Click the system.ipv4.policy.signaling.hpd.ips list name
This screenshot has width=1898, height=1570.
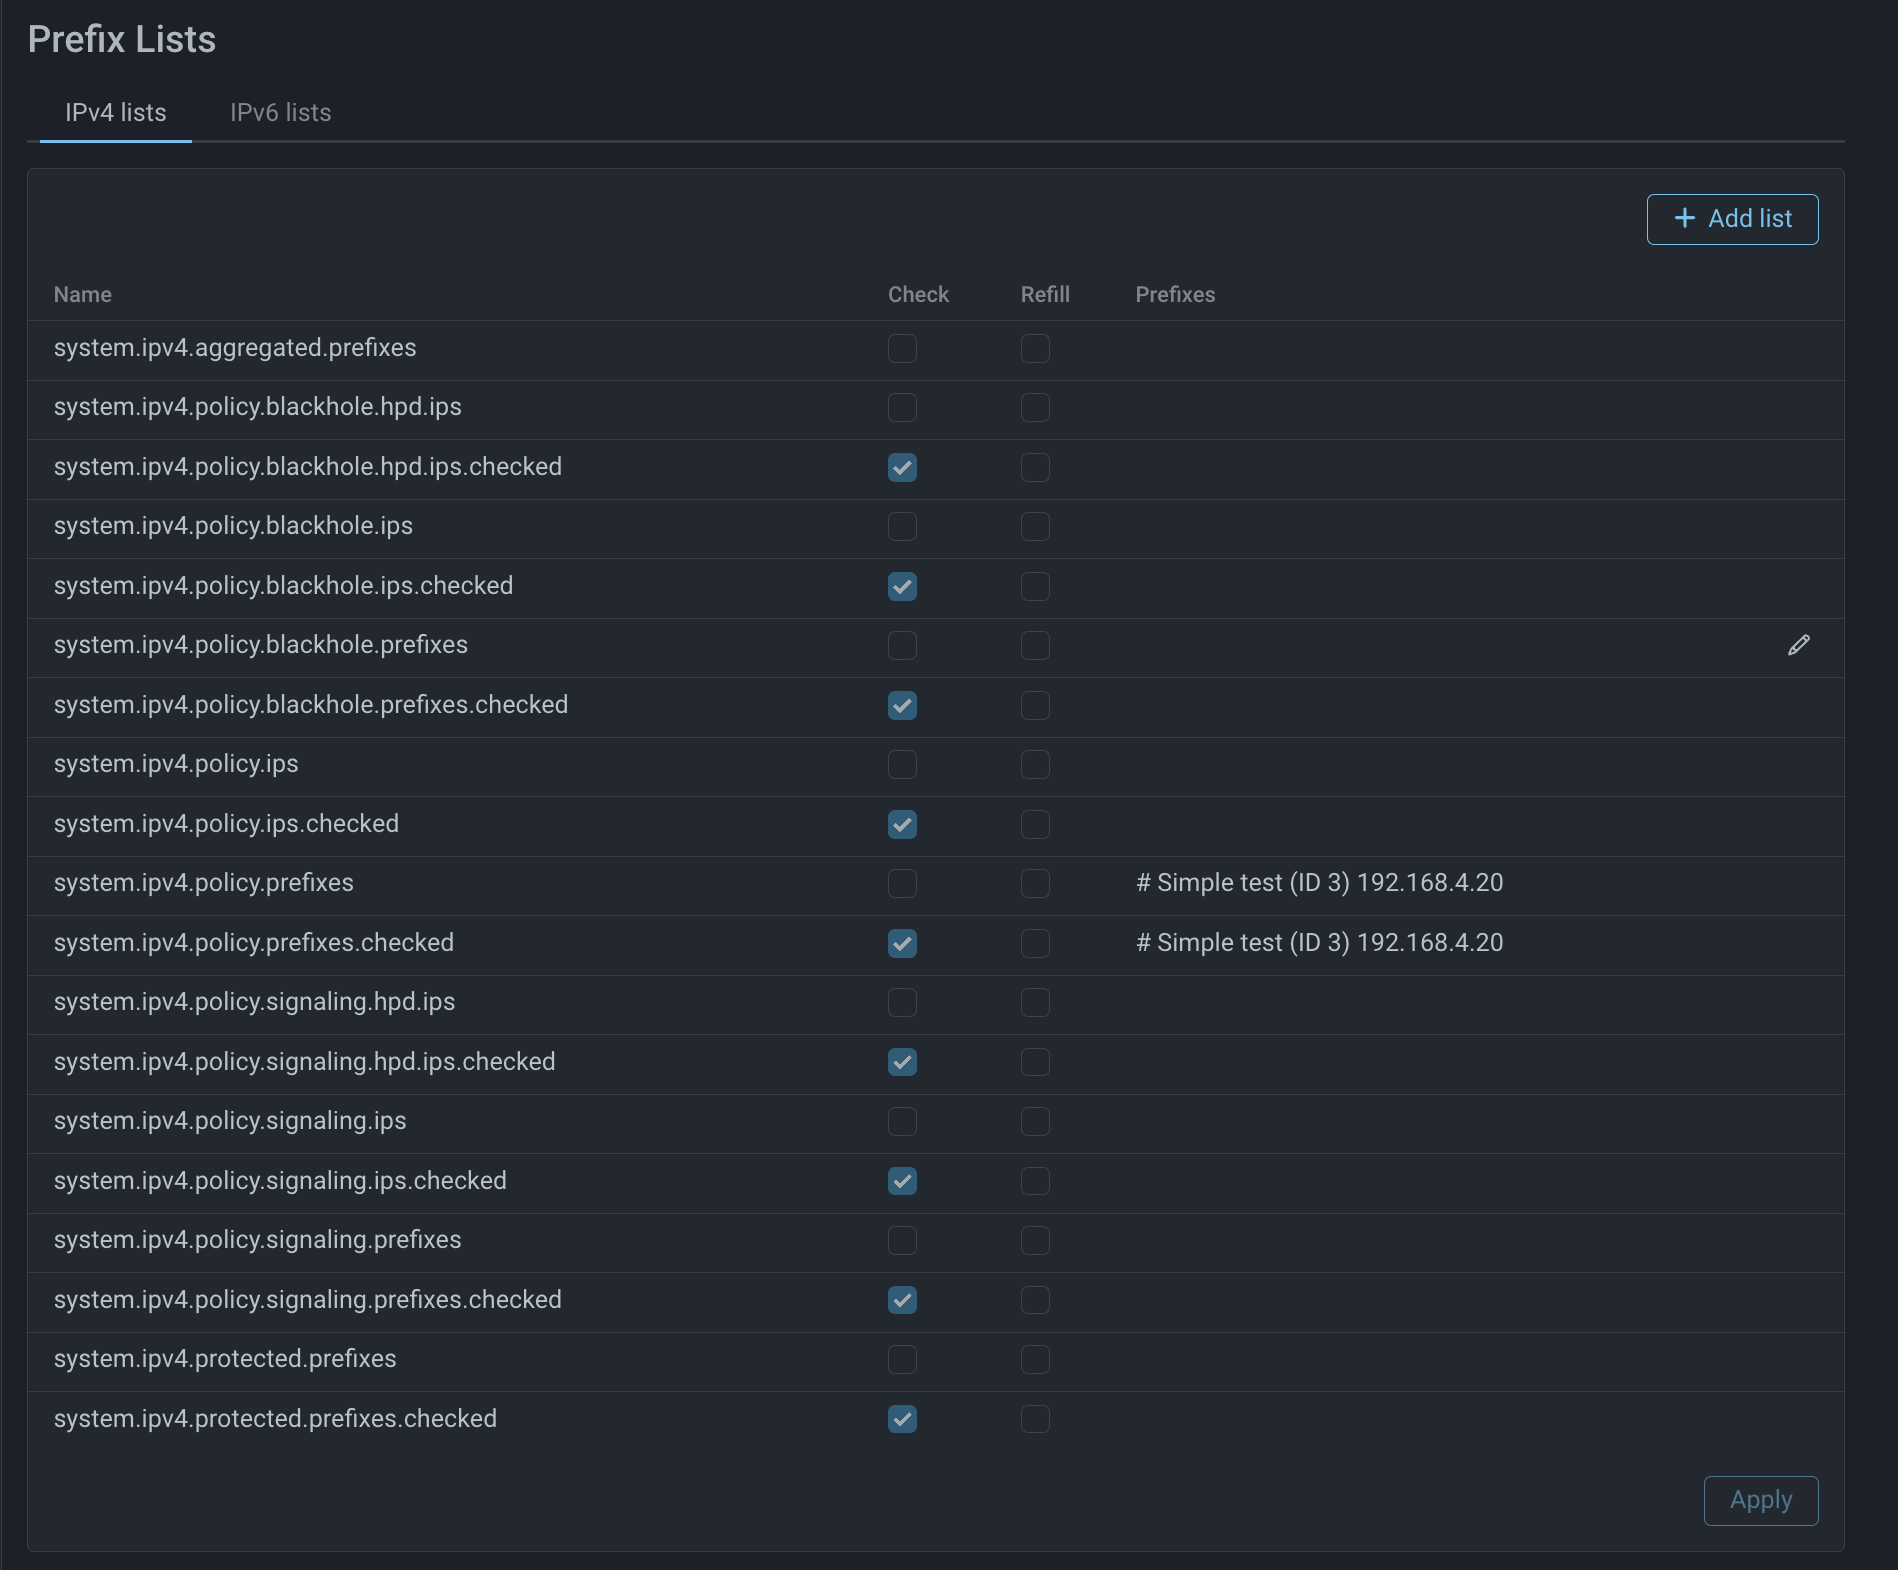[254, 1002]
